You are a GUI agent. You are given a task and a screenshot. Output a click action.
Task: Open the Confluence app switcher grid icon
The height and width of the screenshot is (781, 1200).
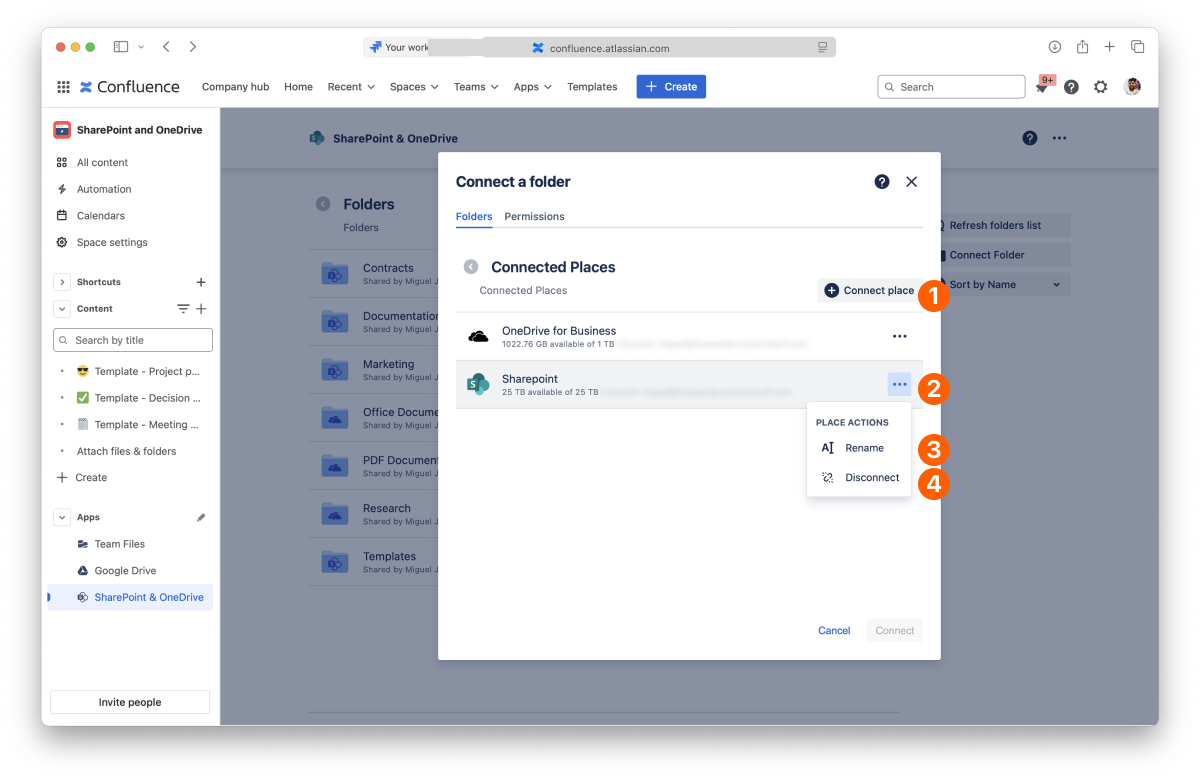pos(63,87)
